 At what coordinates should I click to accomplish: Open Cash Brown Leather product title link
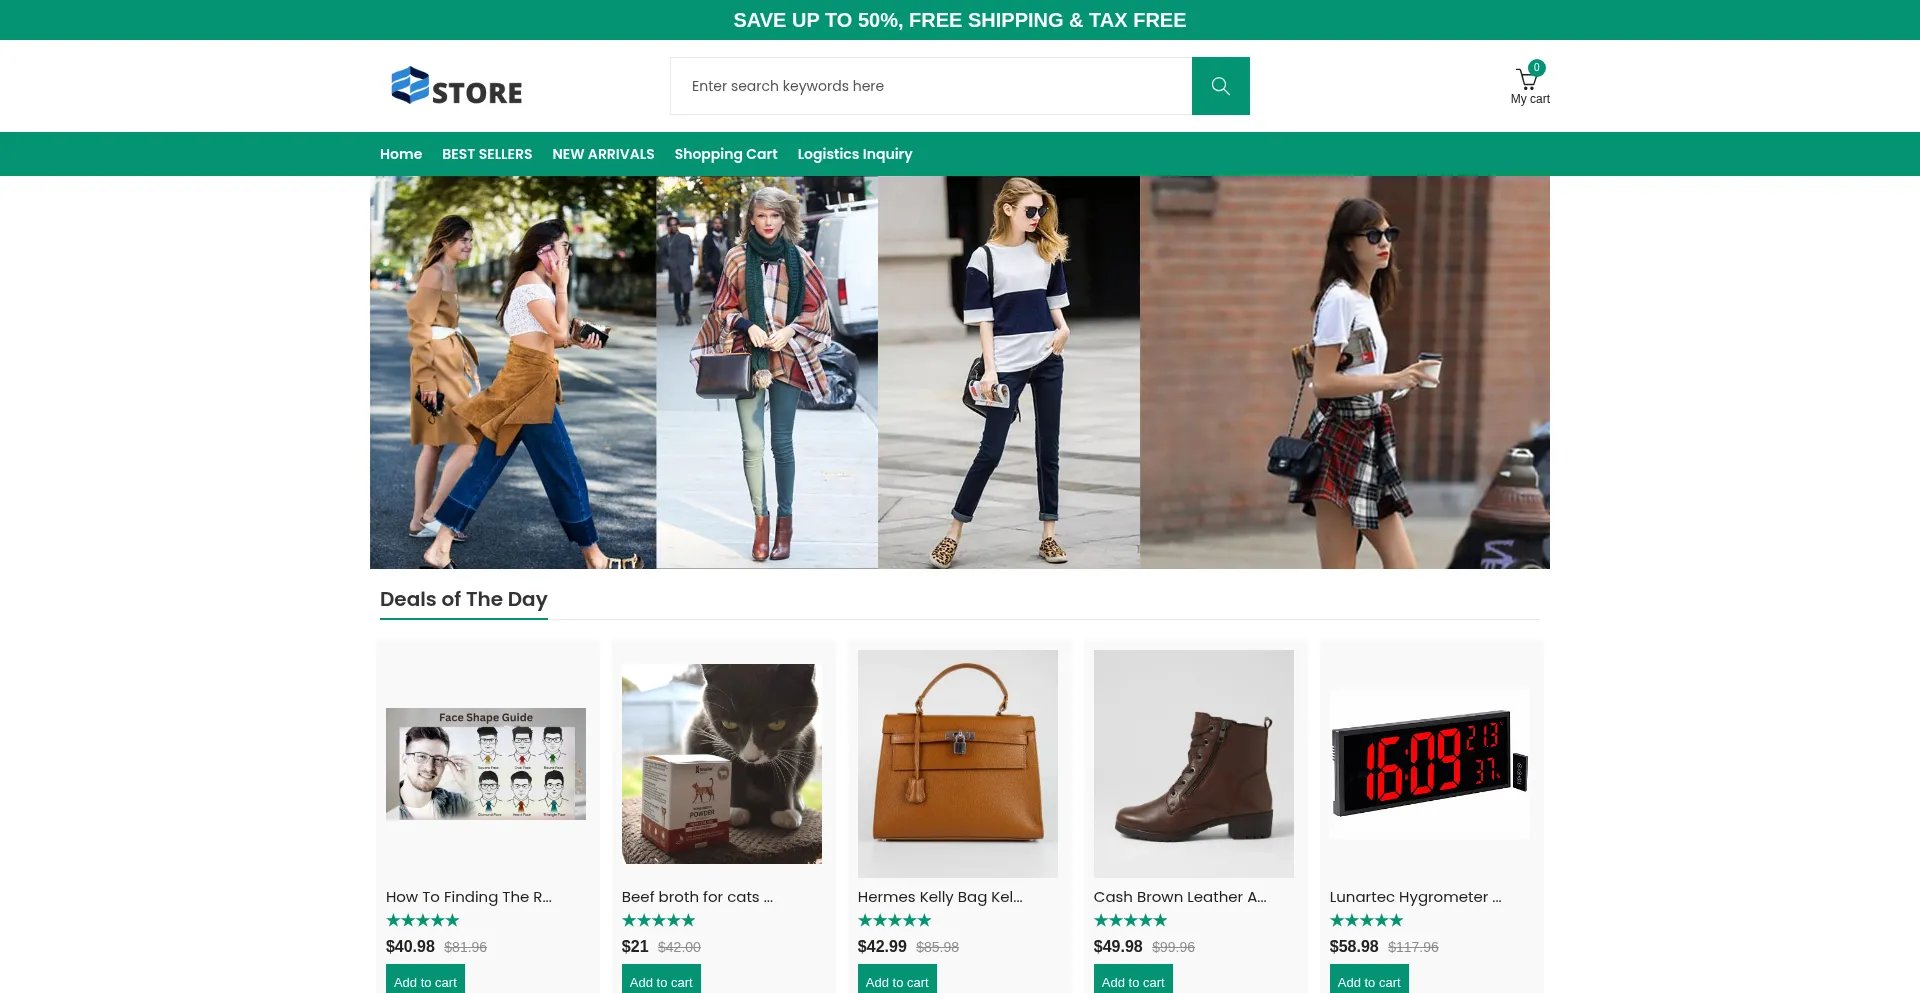pyautogui.click(x=1179, y=897)
